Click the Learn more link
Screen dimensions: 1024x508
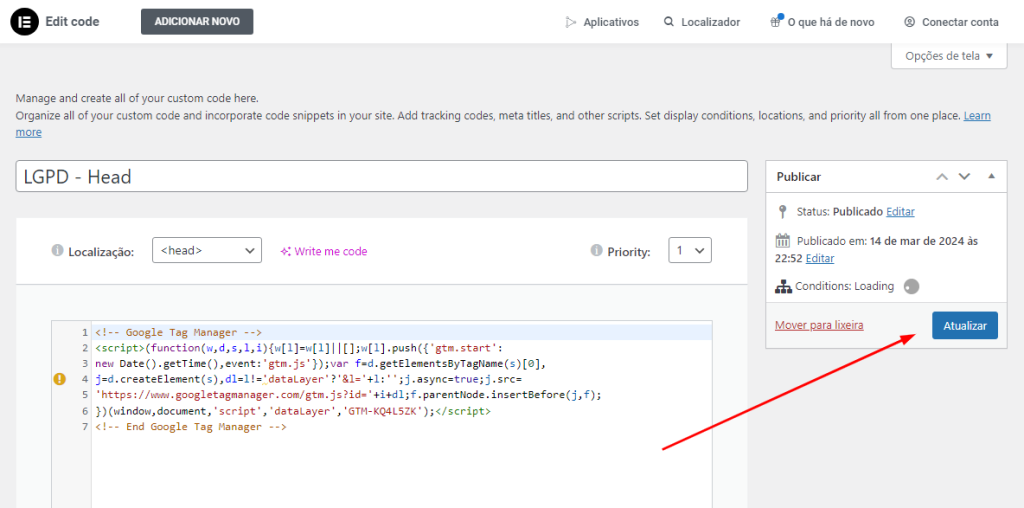point(978,116)
